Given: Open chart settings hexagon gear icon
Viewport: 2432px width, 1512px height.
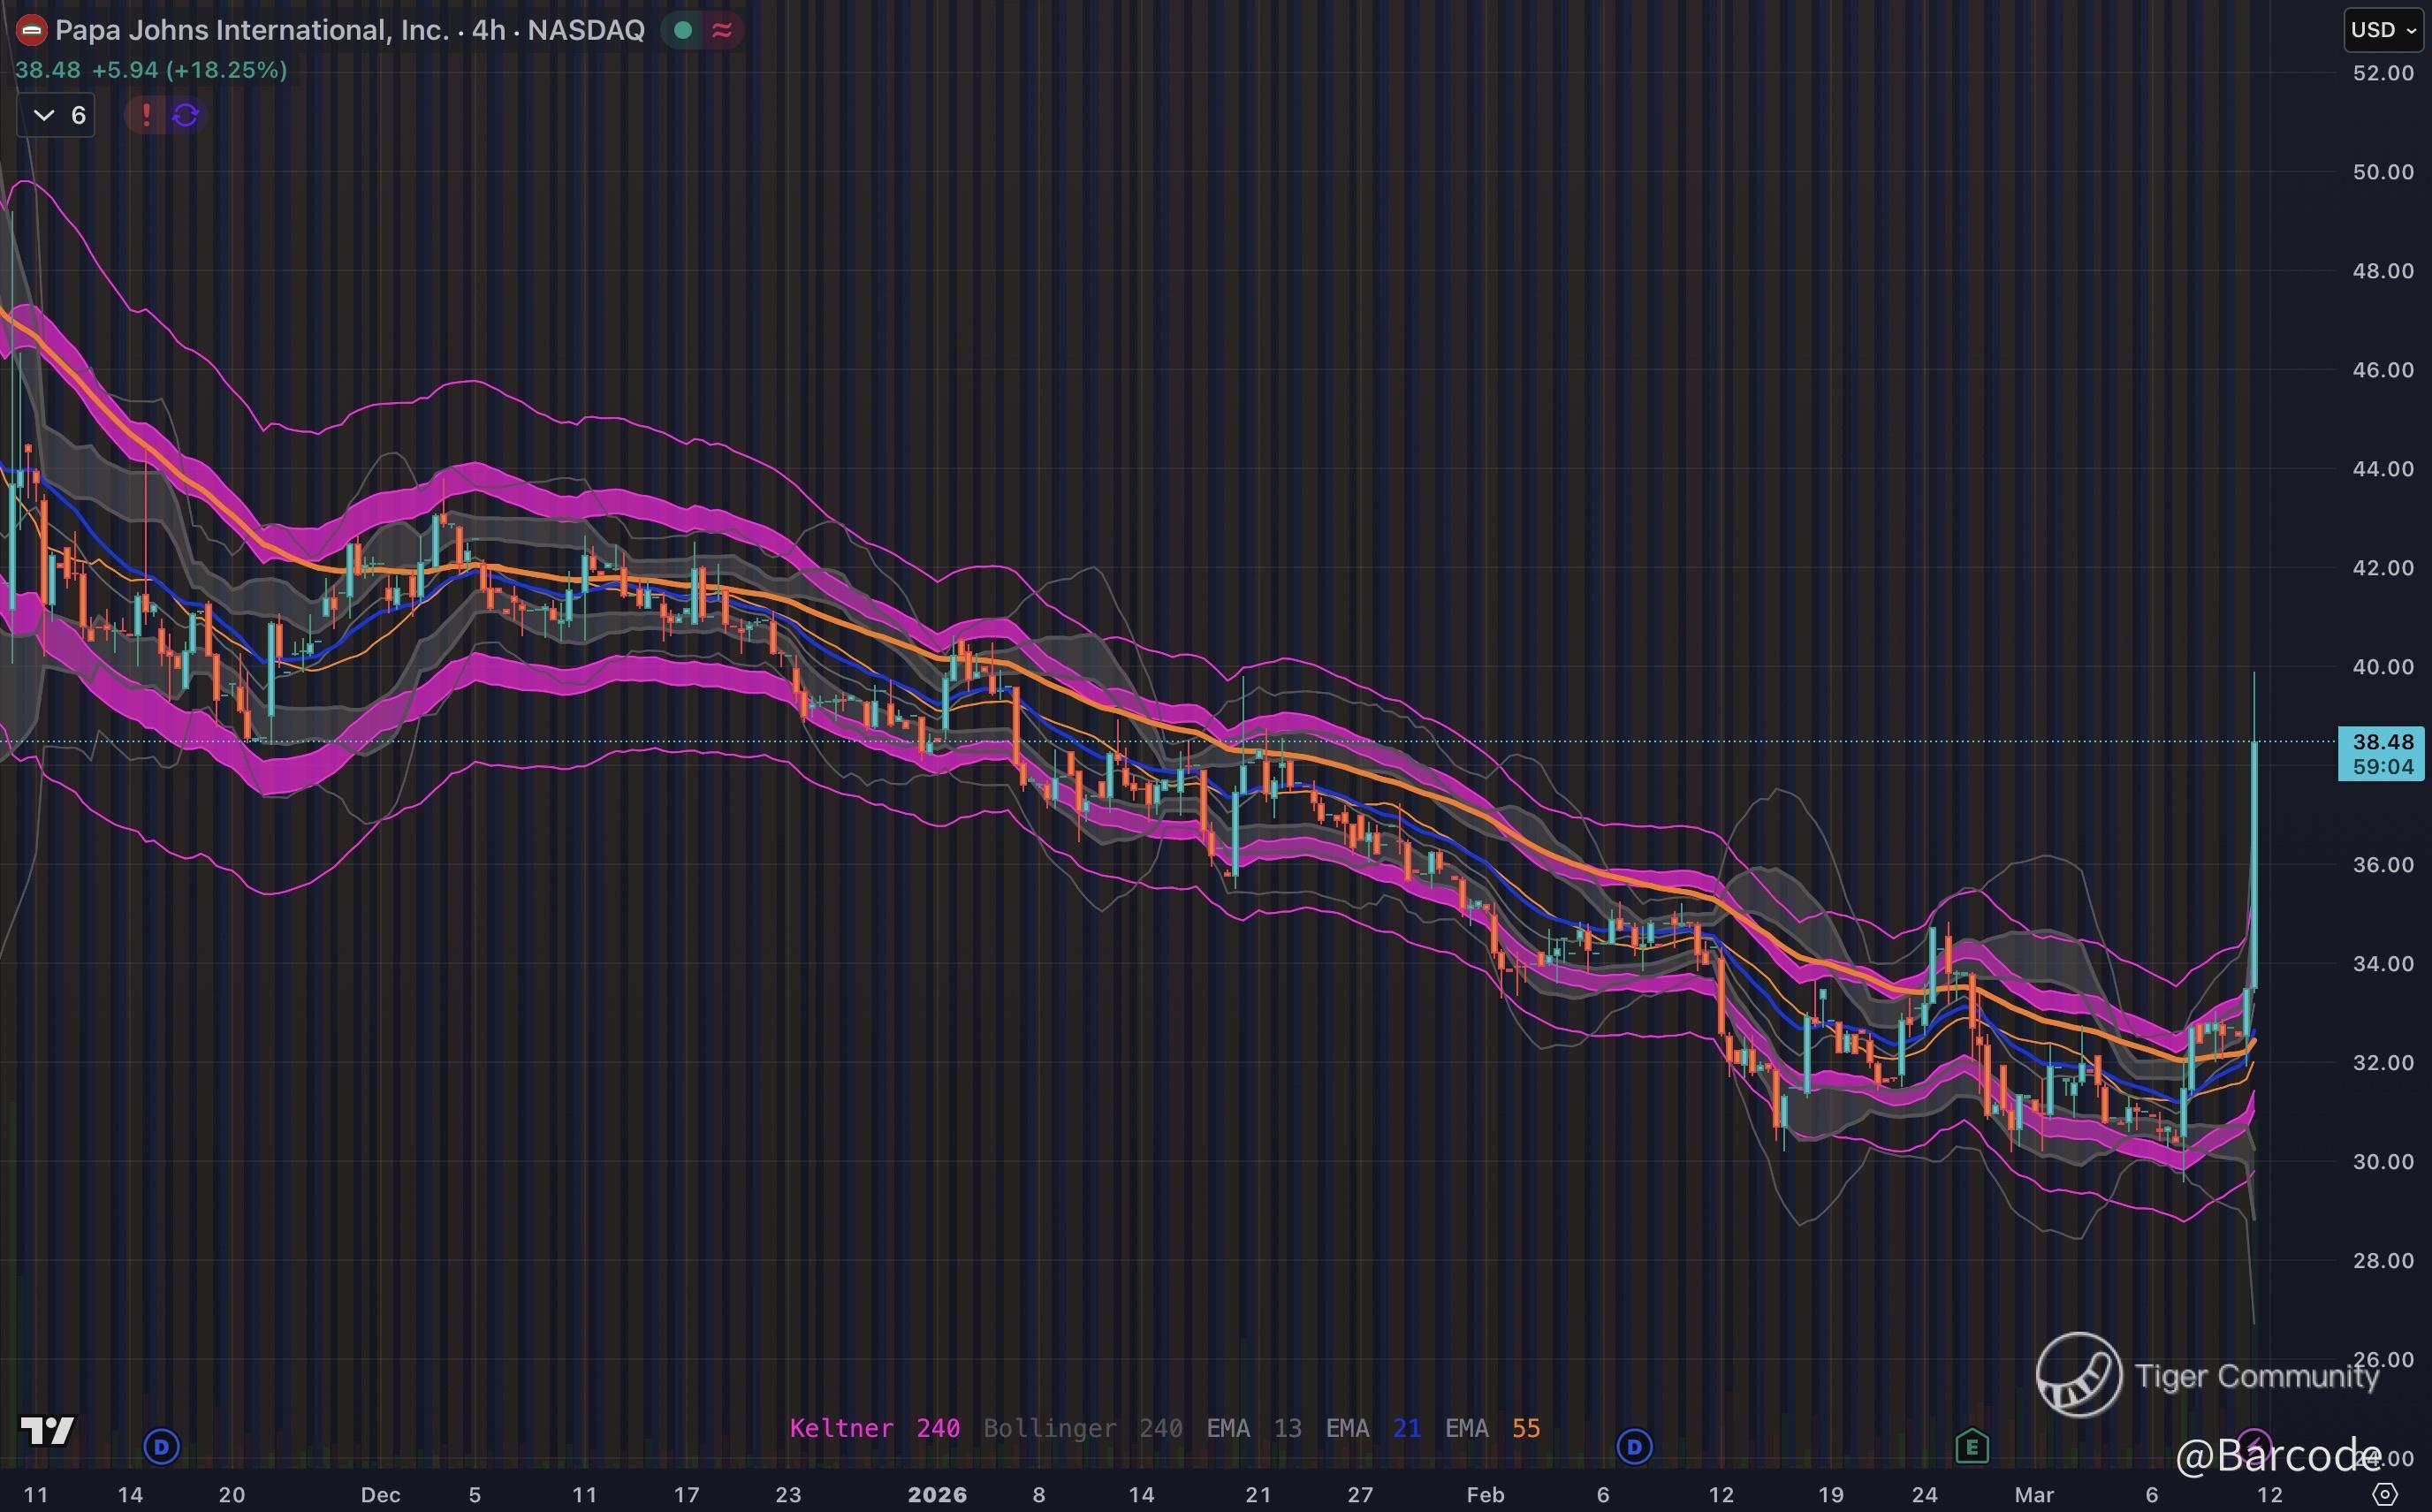Looking at the screenshot, I should pos(2384,1495).
